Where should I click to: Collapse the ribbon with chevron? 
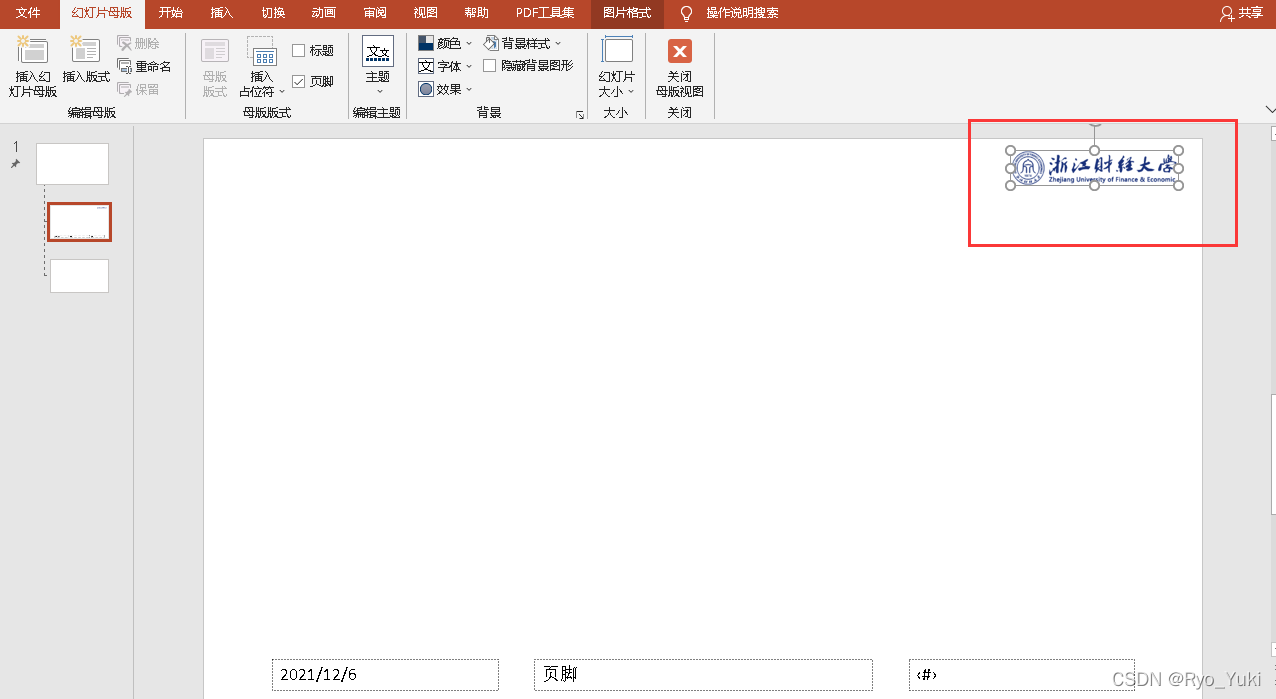pyautogui.click(x=1271, y=110)
